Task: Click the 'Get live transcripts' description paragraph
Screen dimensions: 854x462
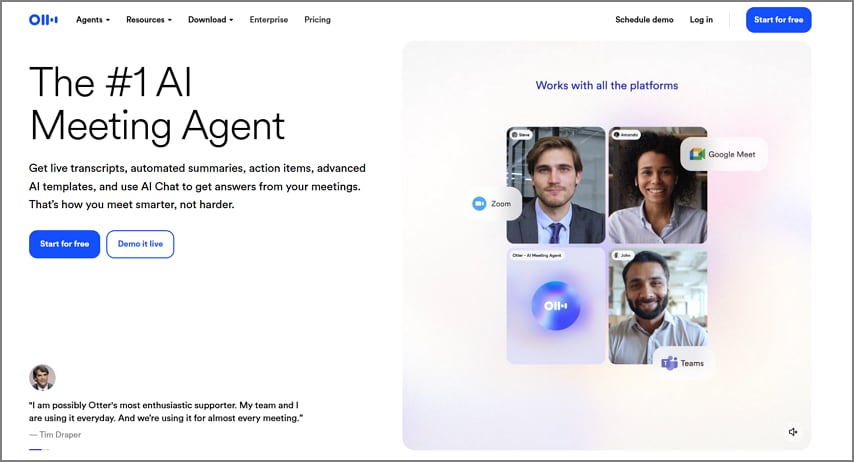Action: 197,186
